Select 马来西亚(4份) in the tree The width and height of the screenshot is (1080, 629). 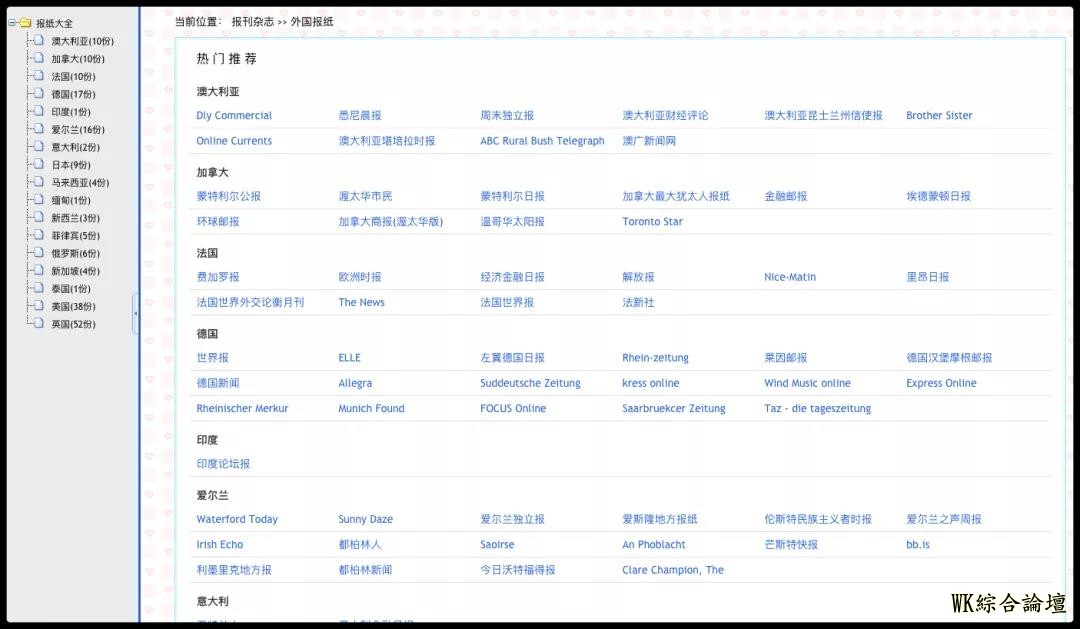coord(80,183)
